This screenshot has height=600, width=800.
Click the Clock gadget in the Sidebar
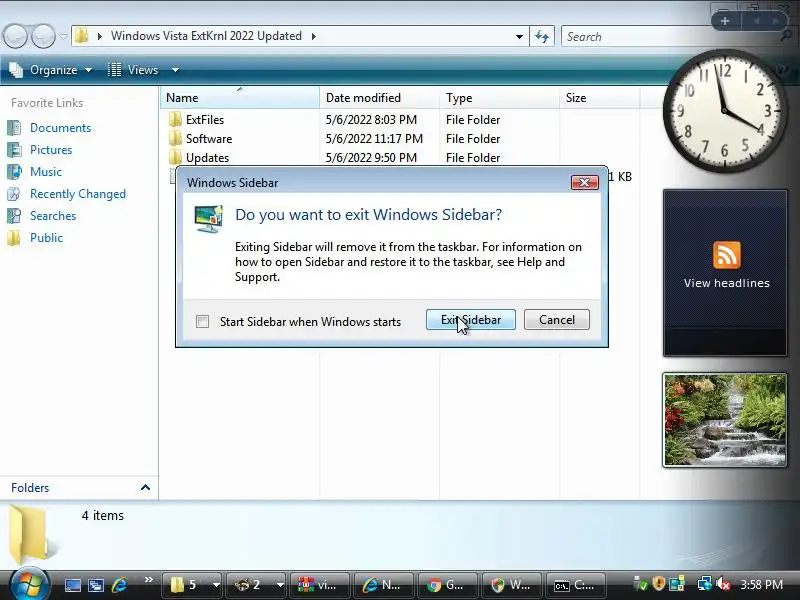724,111
